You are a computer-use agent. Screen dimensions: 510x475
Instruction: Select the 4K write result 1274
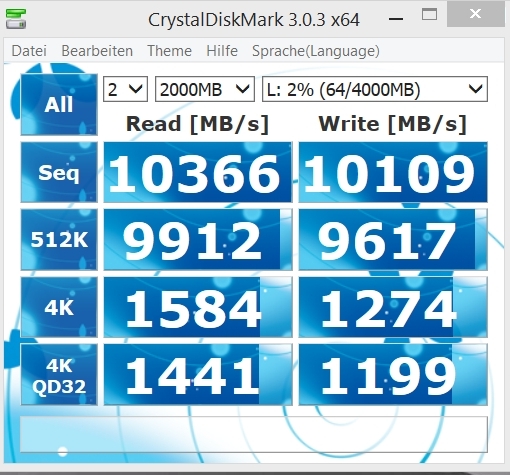pyautogui.click(x=393, y=307)
